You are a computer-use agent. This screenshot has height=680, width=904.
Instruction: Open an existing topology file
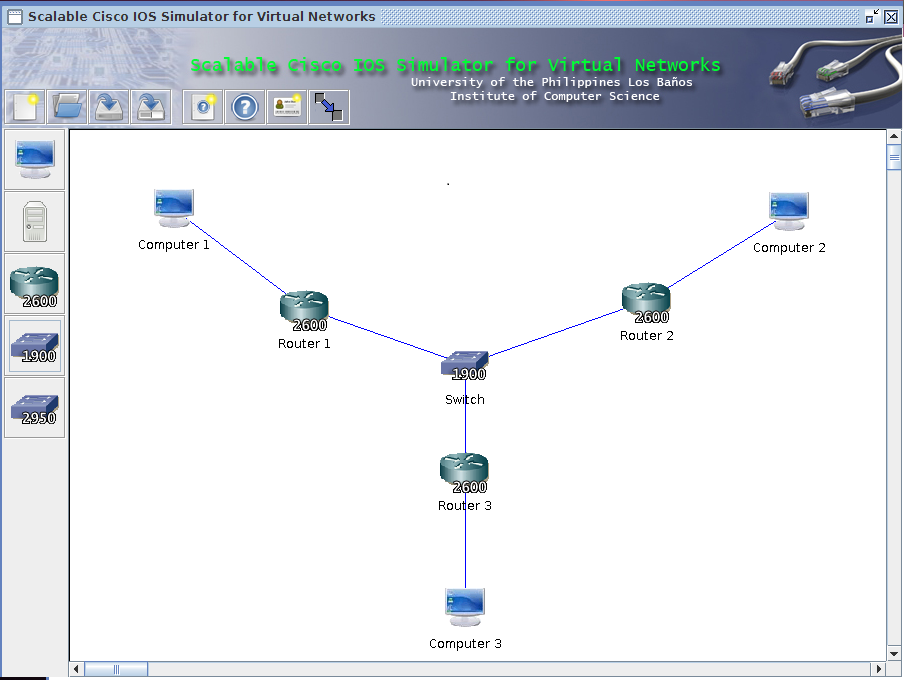click(66, 107)
